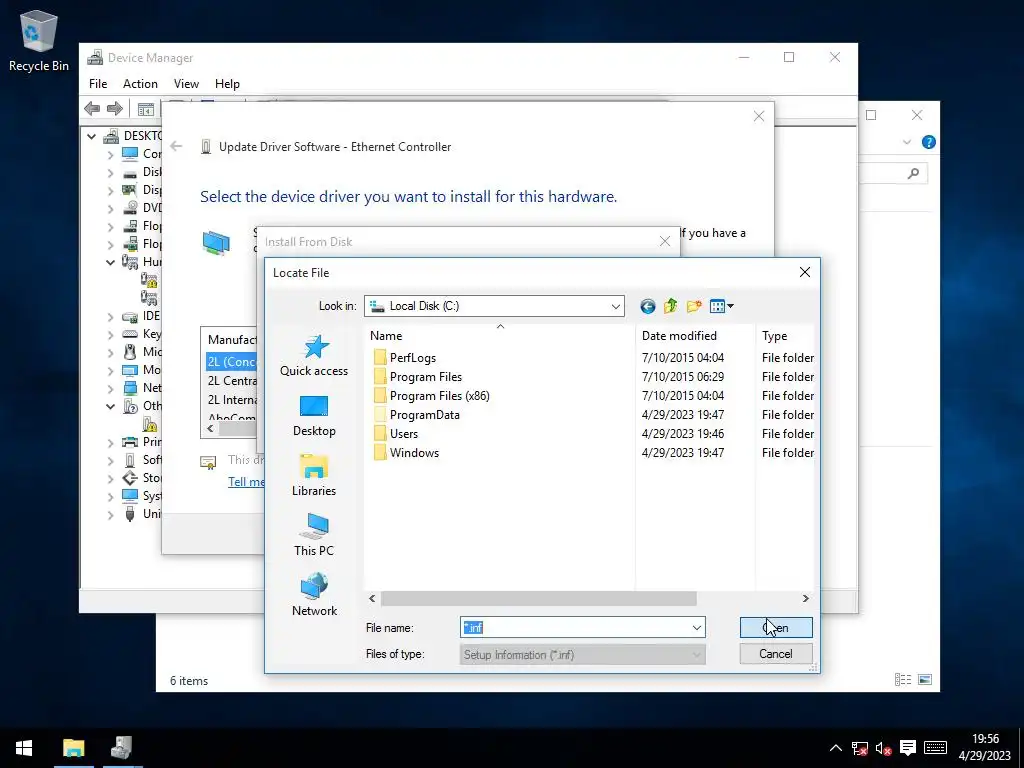Expand the Keyboards node in Device Manager tree
Screen dimensions: 1024x768
click(x=110, y=334)
